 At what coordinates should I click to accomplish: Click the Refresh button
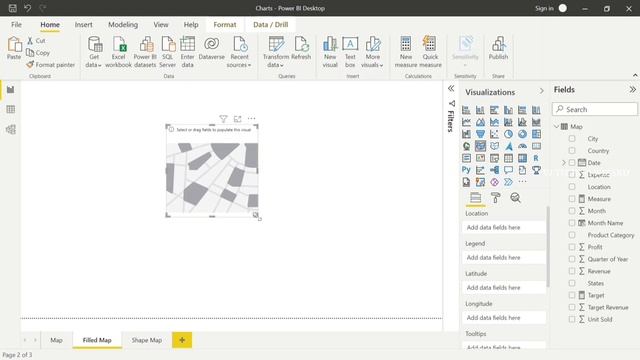pyautogui.click(x=301, y=49)
